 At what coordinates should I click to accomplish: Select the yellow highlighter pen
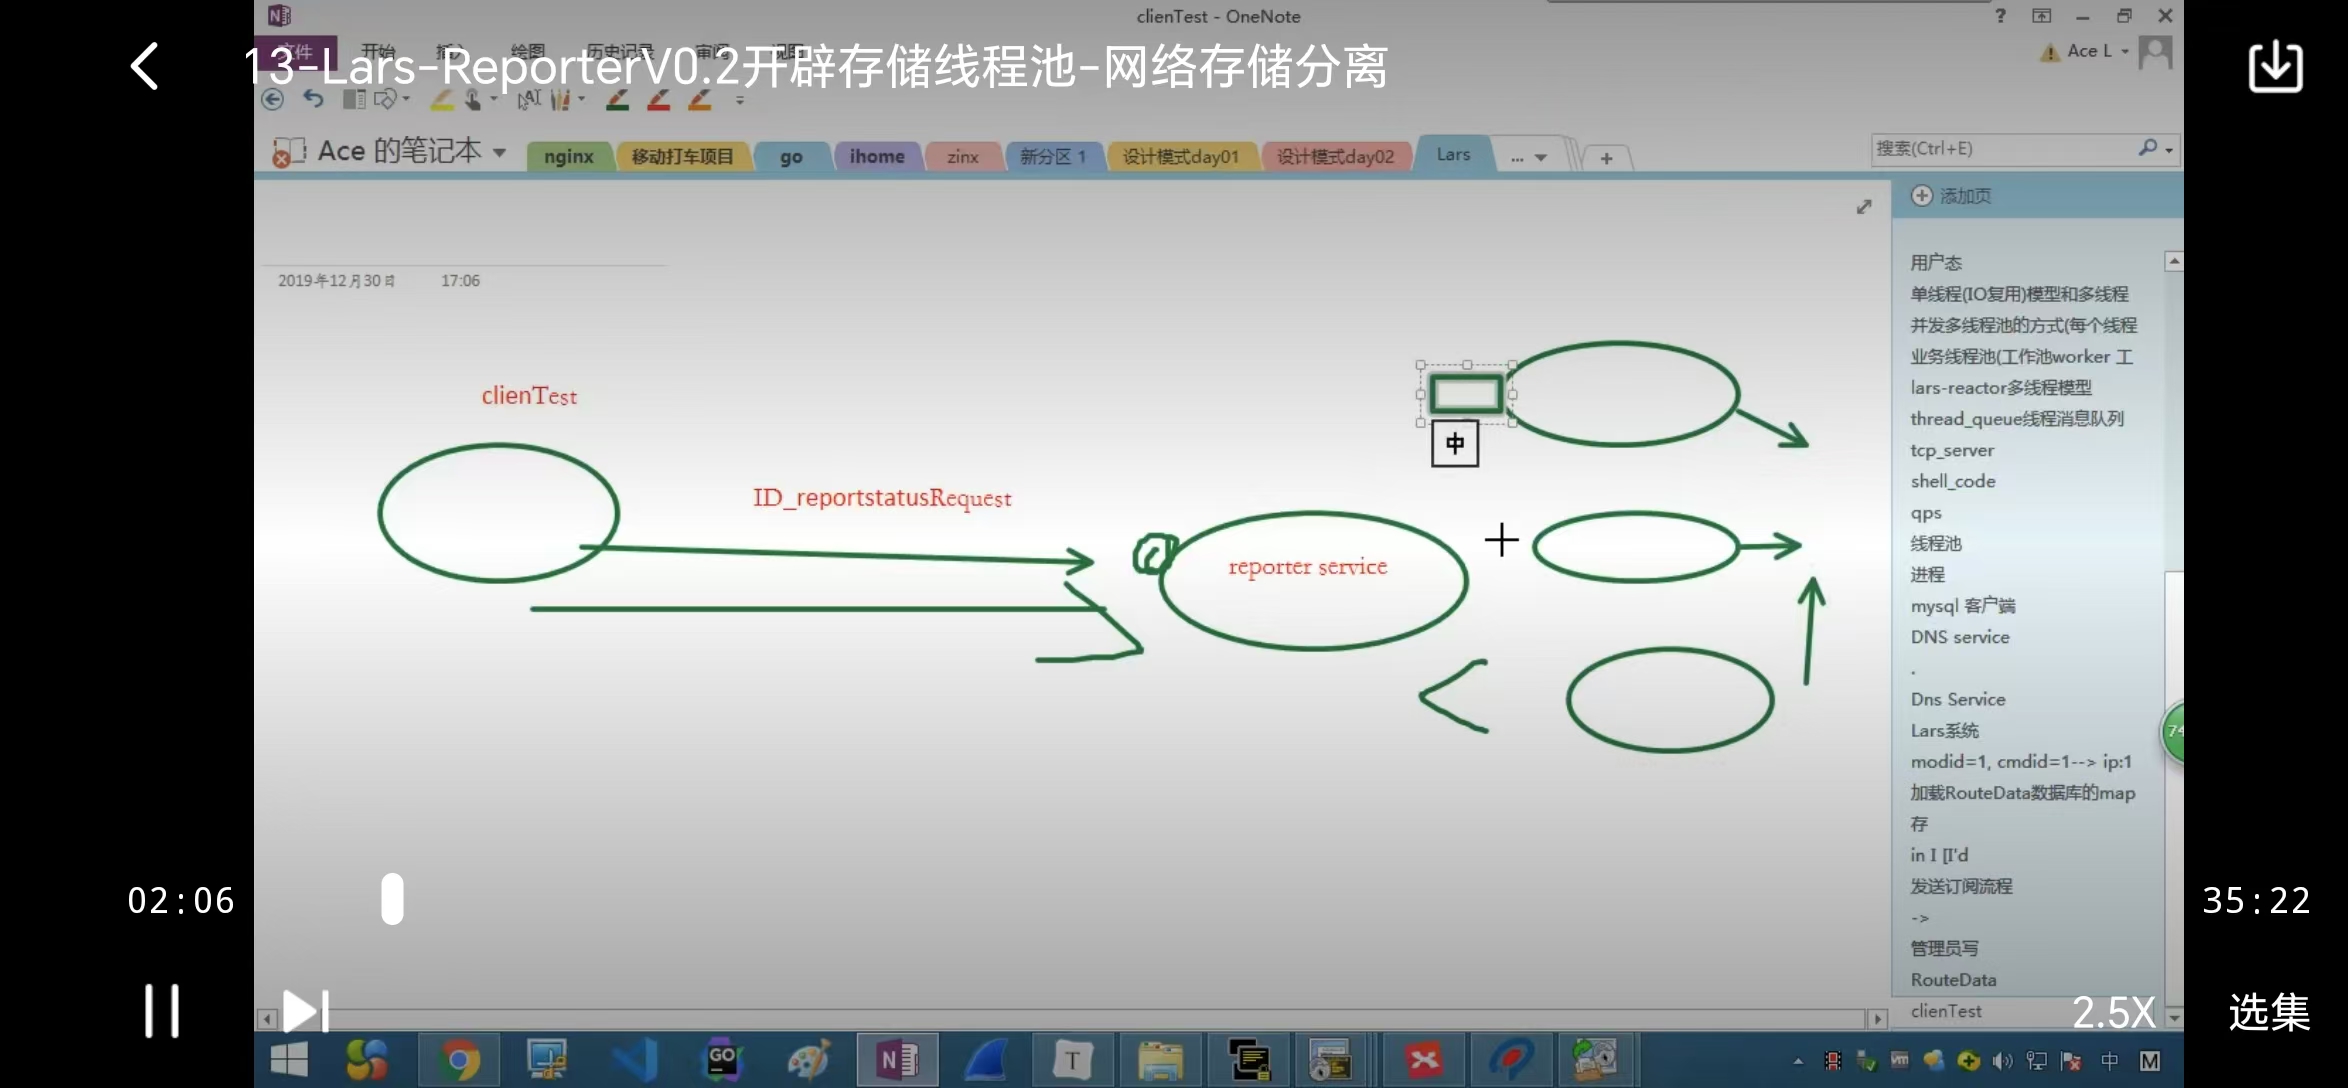click(x=442, y=99)
